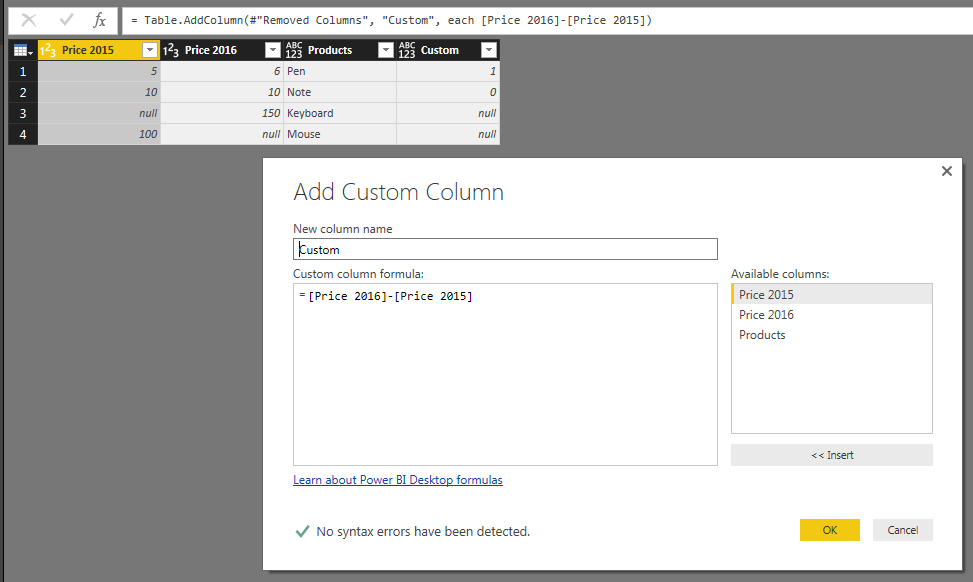Change data type icon of Price 2015 column
This screenshot has width=973, height=582.
tap(48, 50)
